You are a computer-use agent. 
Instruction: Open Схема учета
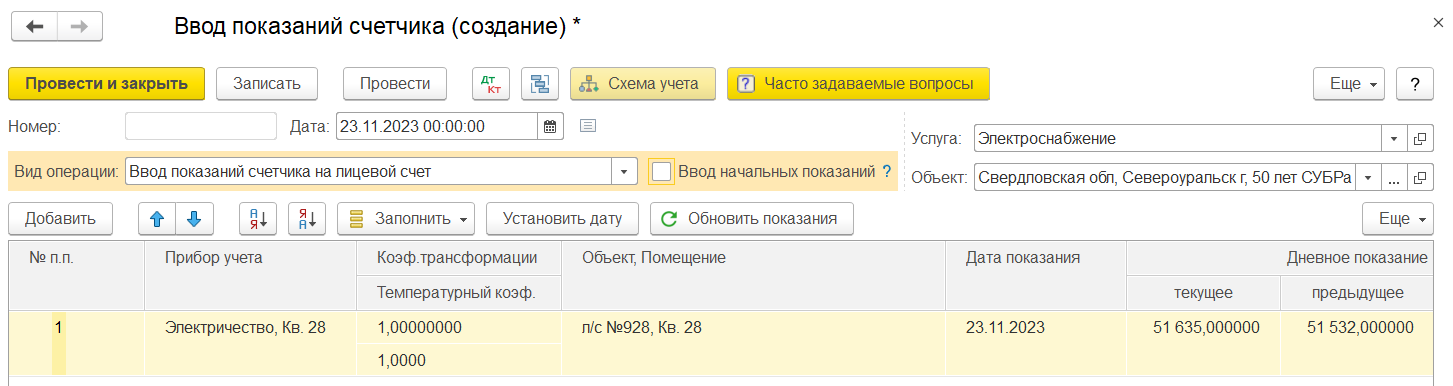[x=643, y=84]
